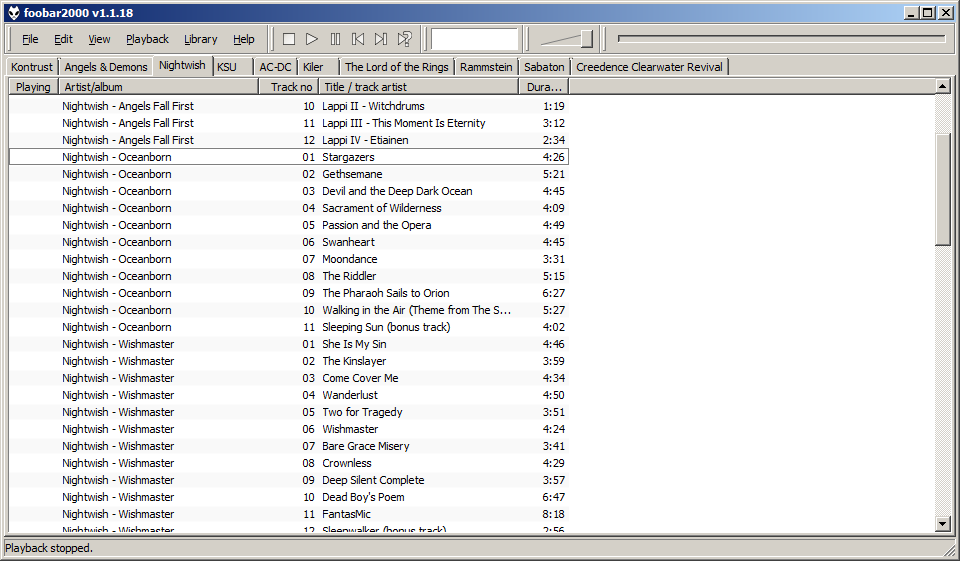960x561 pixels.
Task: Click the Playback stopped status text
Action: tap(49, 548)
